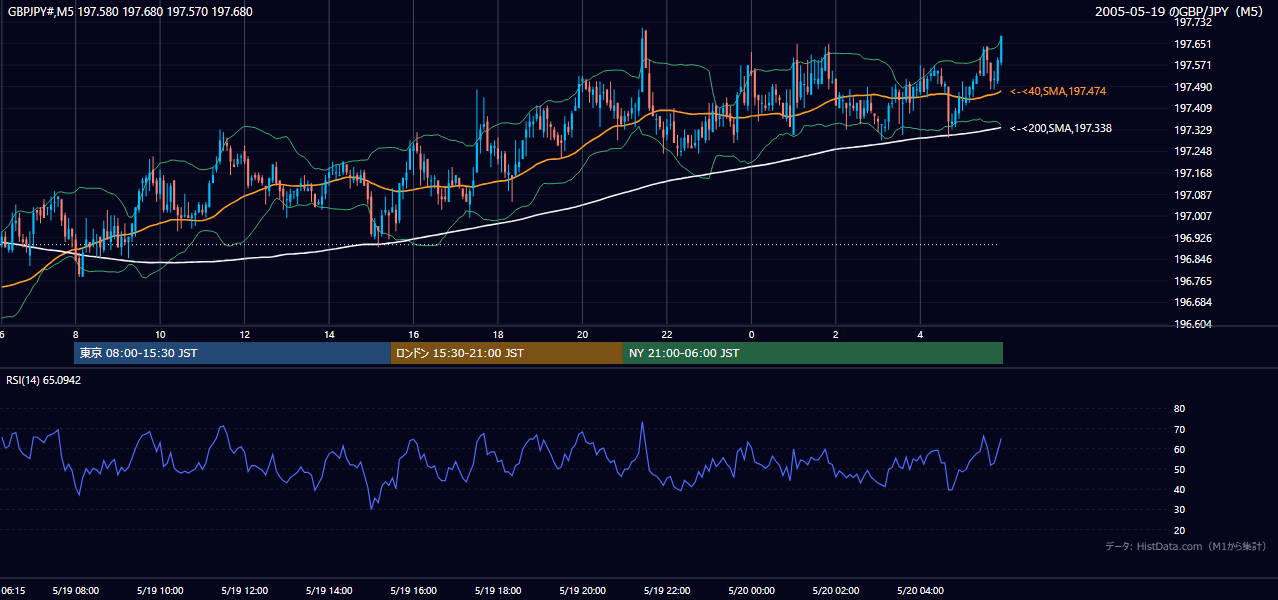Image resolution: width=1278 pixels, height=600 pixels.
Task: Click the hour 8 tick under the price chart
Action: coord(75,334)
